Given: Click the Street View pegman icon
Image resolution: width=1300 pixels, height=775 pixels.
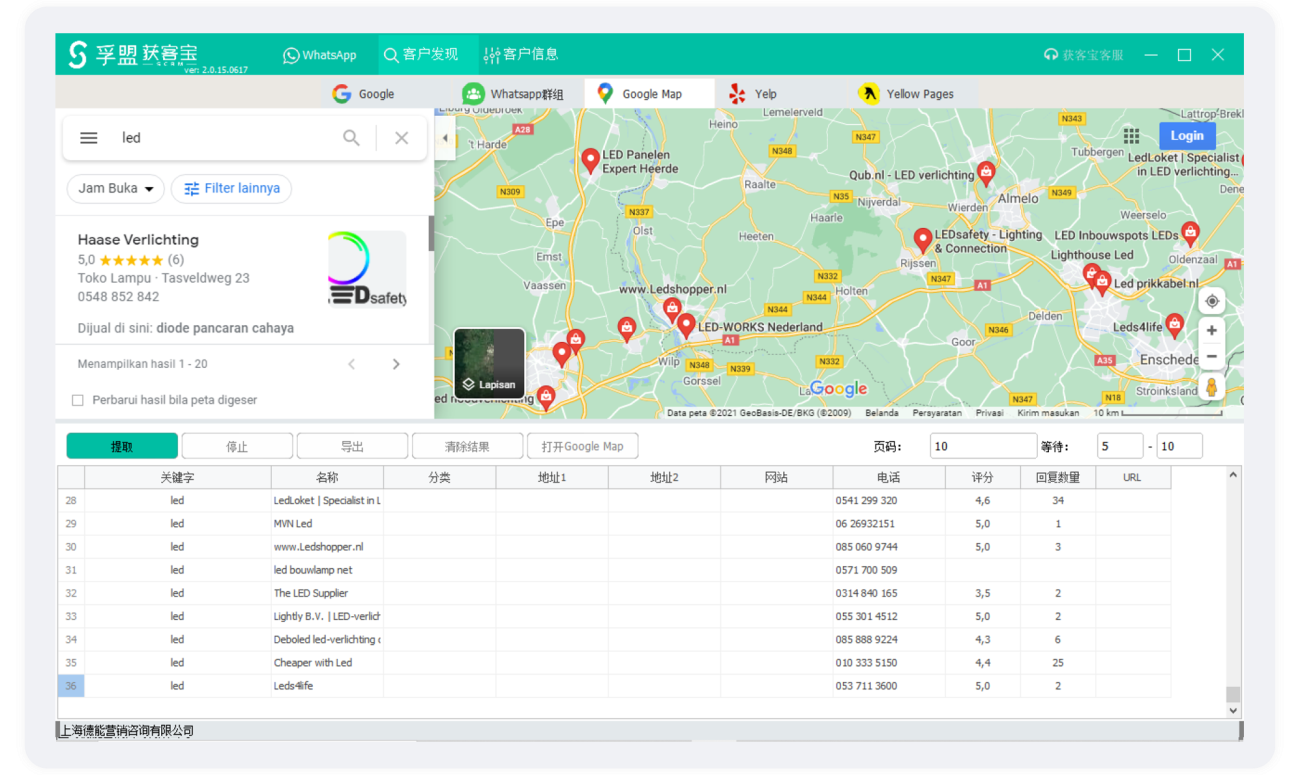Looking at the screenshot, I should click(1212, 387).
